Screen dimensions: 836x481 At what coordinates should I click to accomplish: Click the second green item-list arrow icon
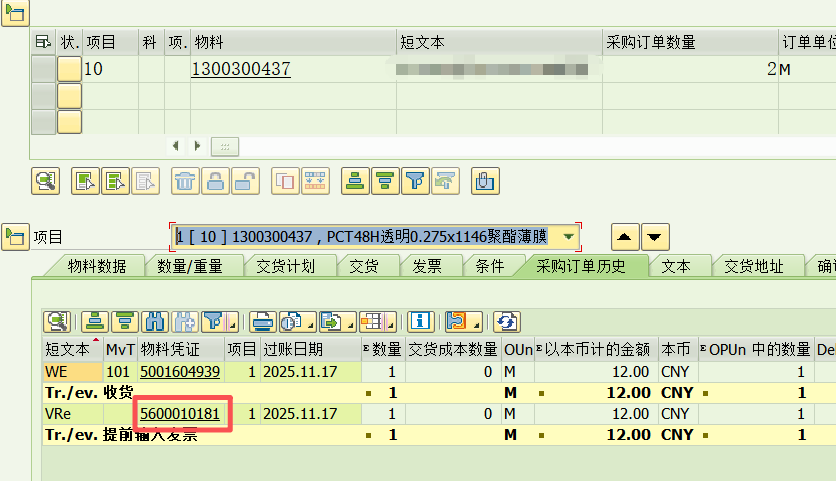pyautogui.click(x=115, y=181)
